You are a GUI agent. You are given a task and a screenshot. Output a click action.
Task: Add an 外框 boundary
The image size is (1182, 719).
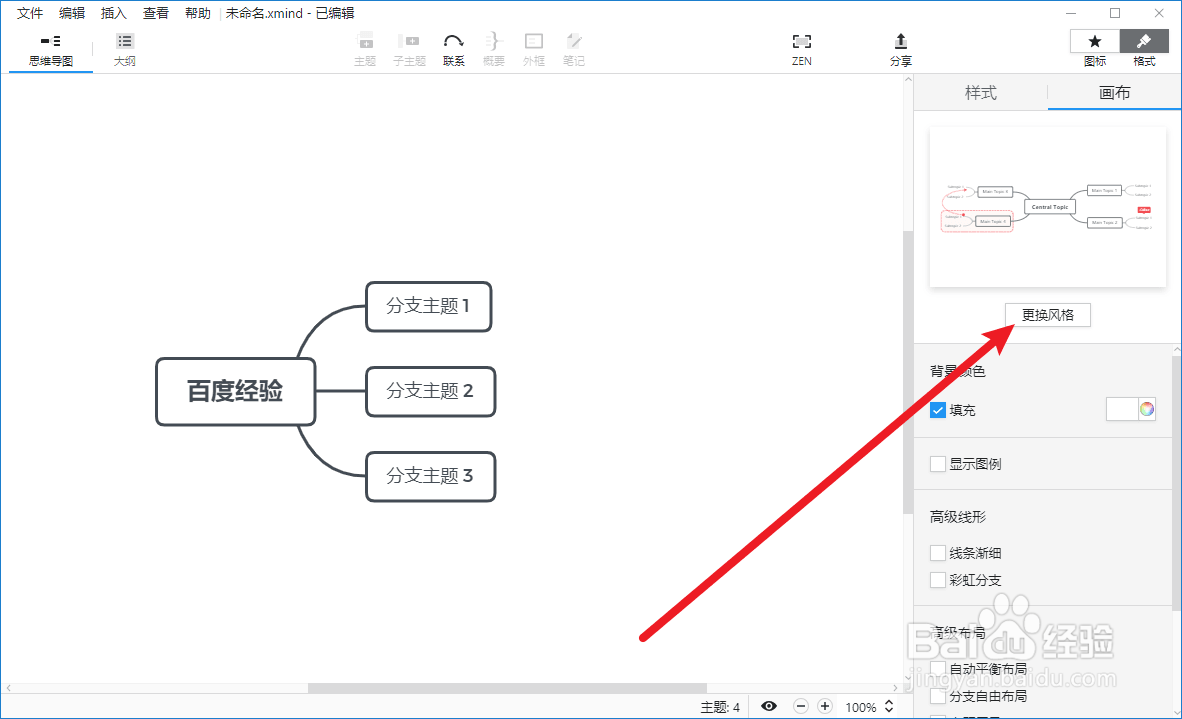coord(534,50)
